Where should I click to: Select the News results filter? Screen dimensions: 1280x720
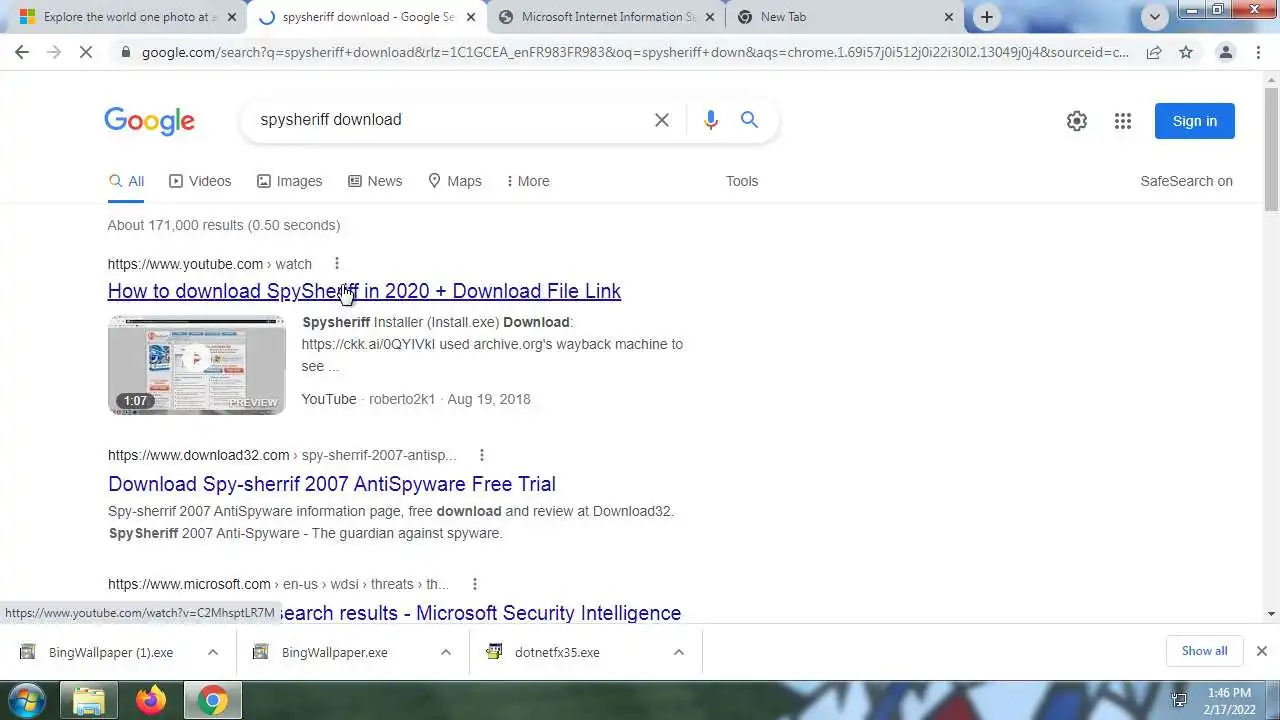pos(375,181)
